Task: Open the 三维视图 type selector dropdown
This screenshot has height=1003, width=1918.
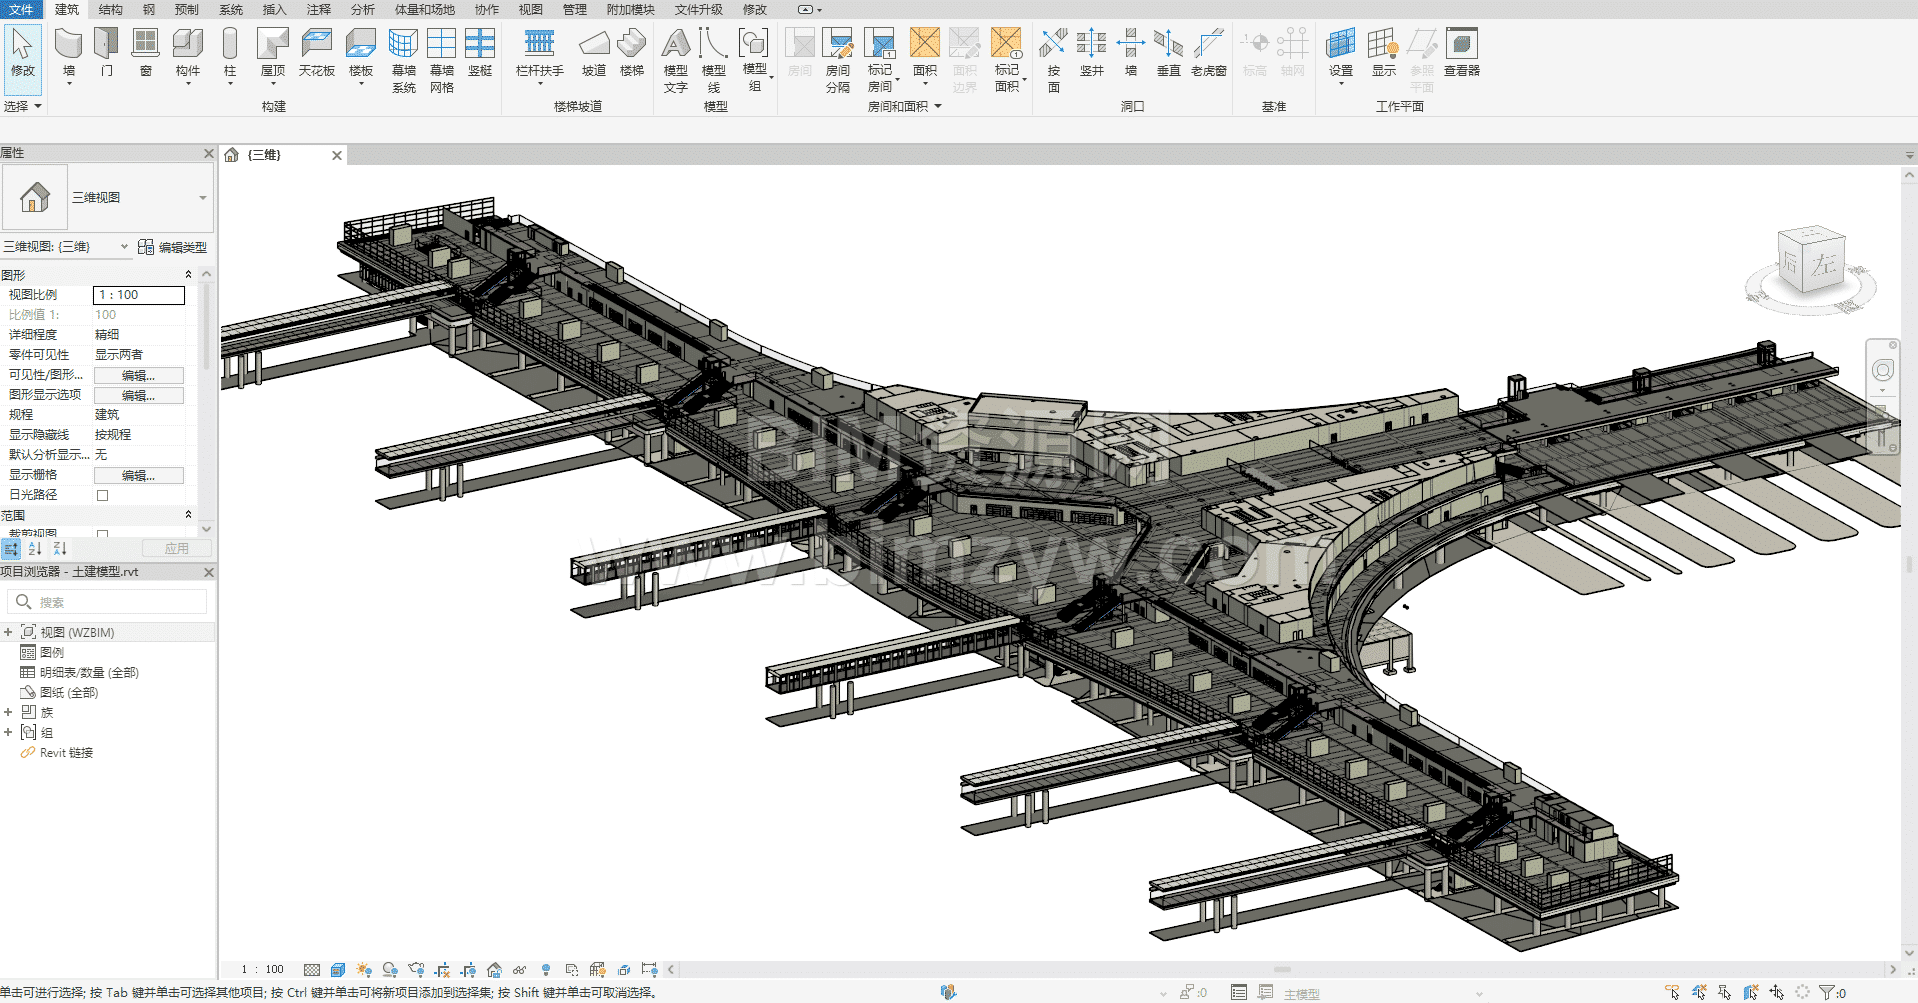Action: pos(203,198)
